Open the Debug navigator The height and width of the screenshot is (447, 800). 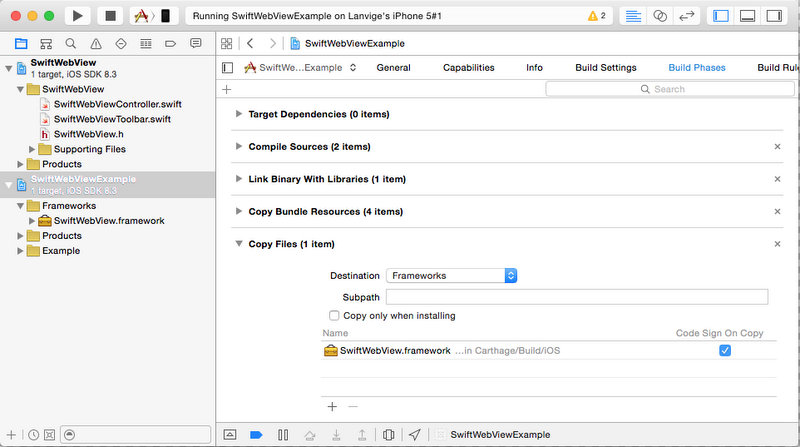pyautogui.click(x=146, y=43)
